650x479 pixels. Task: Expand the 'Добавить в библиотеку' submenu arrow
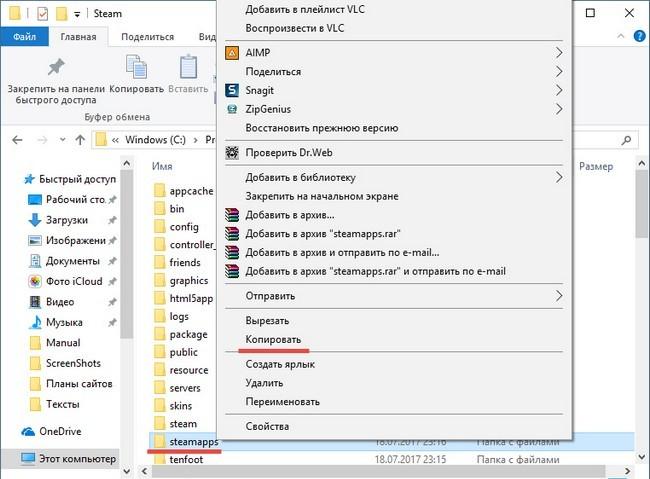pyautogui.click(x=559, y=177)
